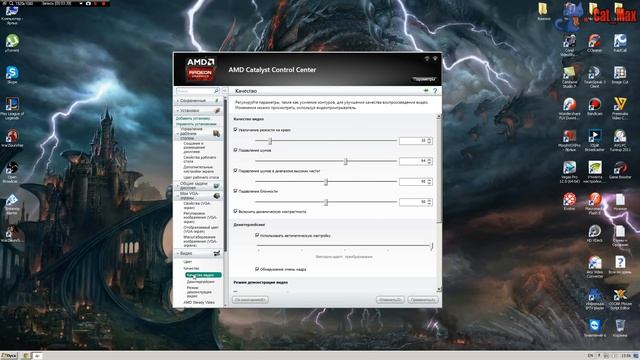640x360 pixels.
Task: Open the Camtasia Studio 7 shortcut
Action: tap(569, 77)
